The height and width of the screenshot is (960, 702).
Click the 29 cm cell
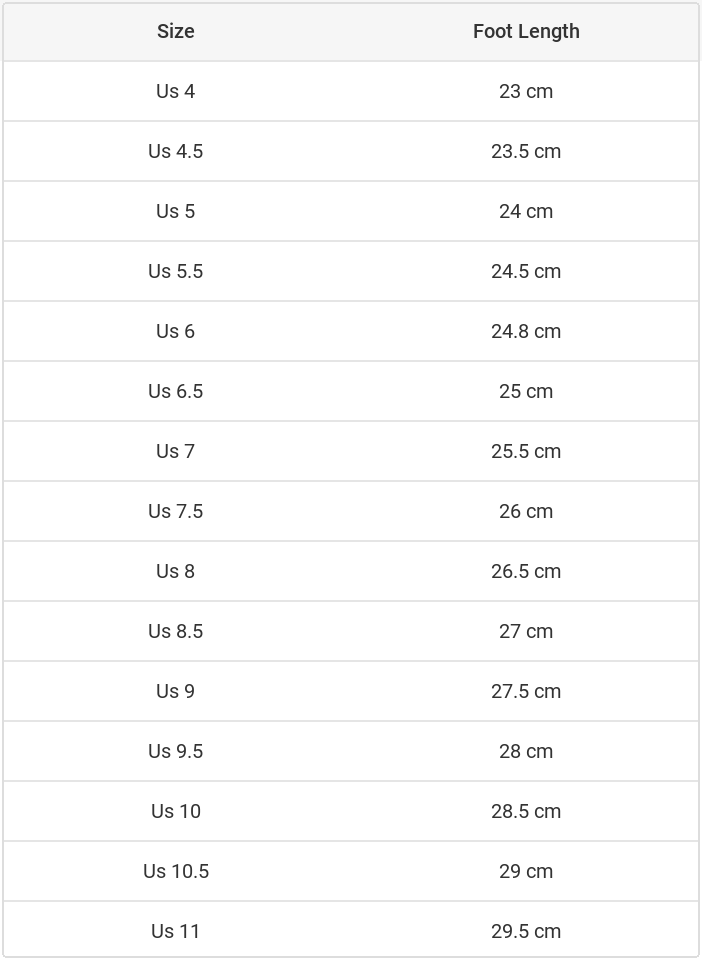coord(526,871)
